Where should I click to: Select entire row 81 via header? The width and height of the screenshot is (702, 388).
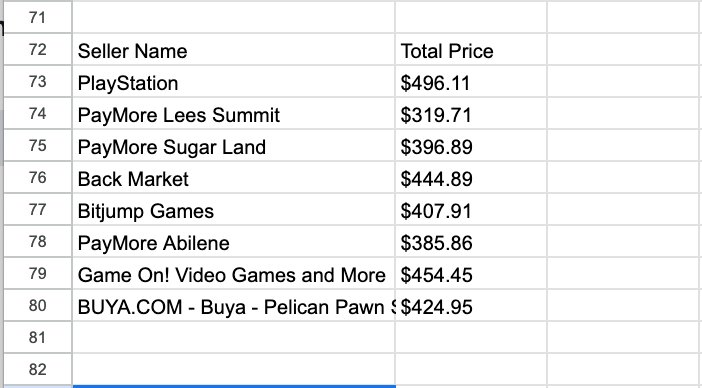coord(38,337)
